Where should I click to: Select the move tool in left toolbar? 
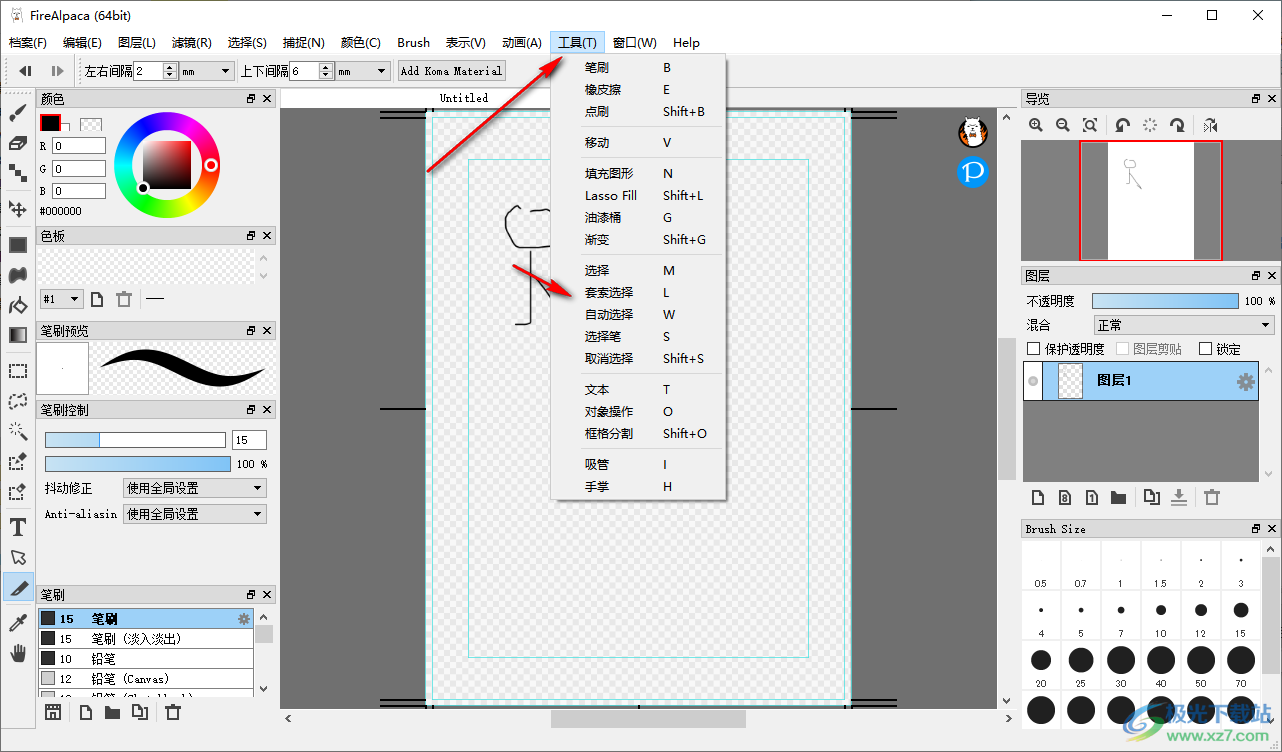[x=17, y=209]
